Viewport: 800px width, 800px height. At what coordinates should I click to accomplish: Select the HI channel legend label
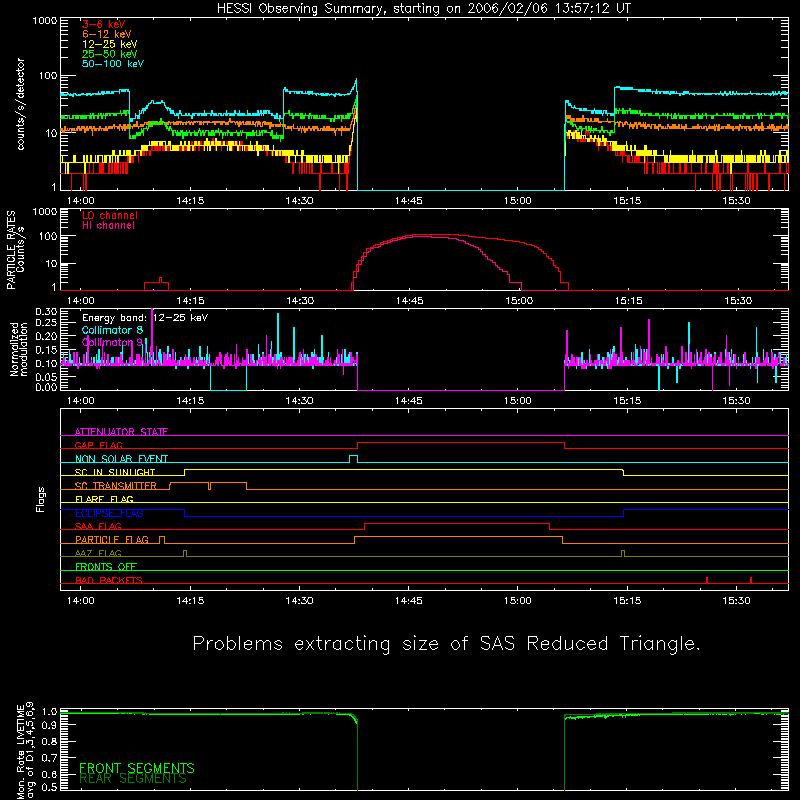(108, 225)
